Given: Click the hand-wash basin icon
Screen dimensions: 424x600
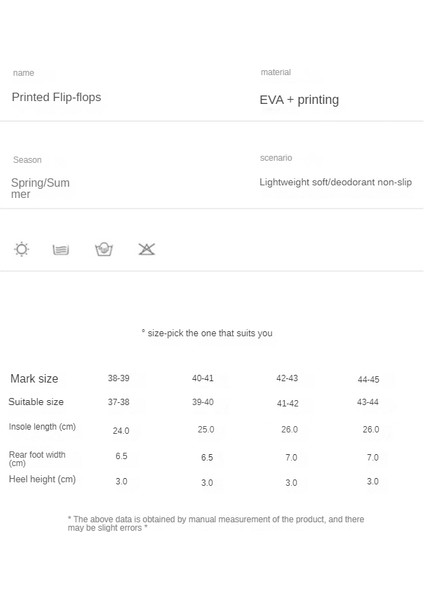Looking at the screenshot, I should [x=104, y=249].
